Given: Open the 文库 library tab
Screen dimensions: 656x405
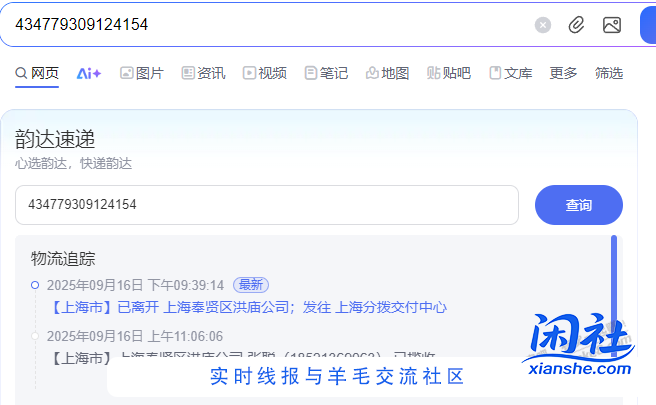Looking at the screenshot, I should pos(510,73).
